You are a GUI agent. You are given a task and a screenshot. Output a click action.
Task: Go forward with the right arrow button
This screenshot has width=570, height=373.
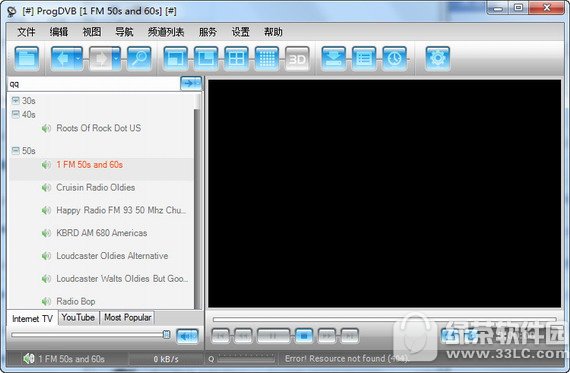coord(100,59)
